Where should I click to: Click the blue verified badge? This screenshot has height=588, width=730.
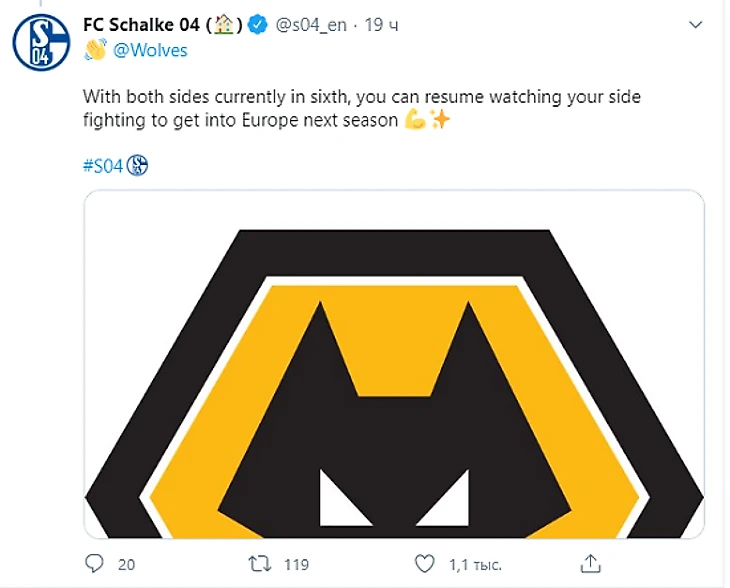coord(257,25)
